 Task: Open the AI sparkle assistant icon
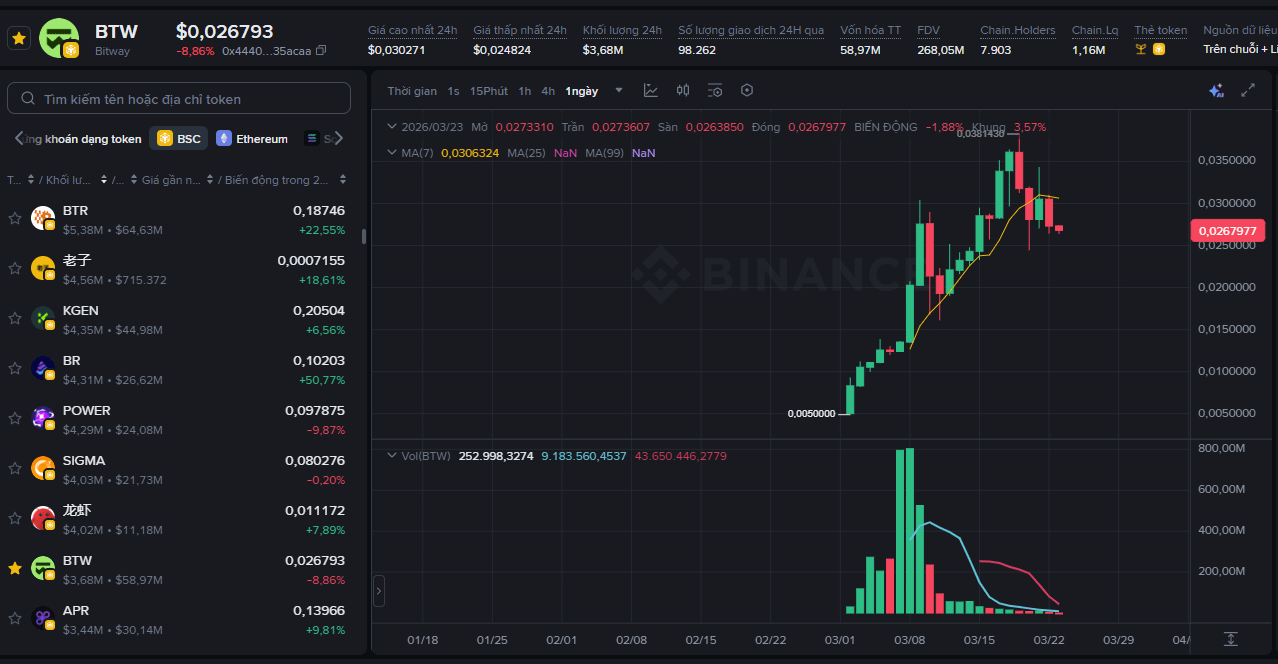pos(1216,90)
